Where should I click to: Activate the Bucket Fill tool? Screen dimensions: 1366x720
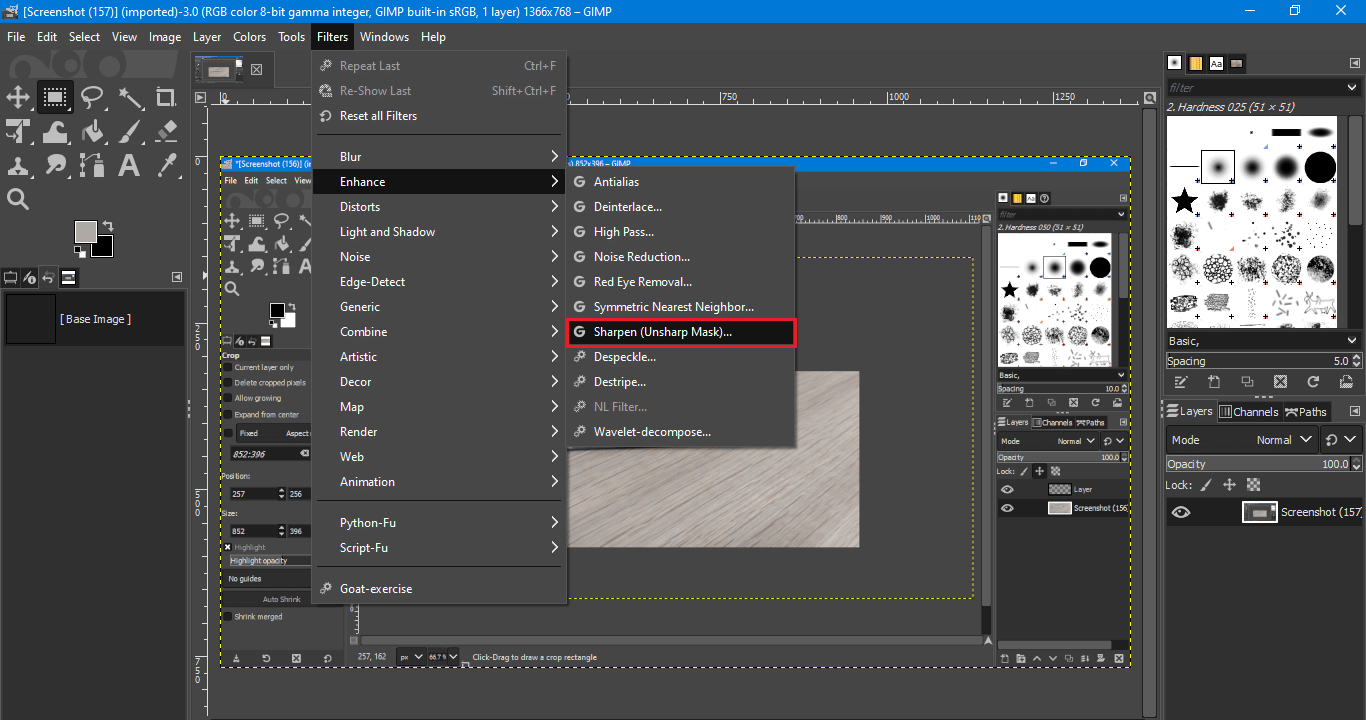(93, 131)
